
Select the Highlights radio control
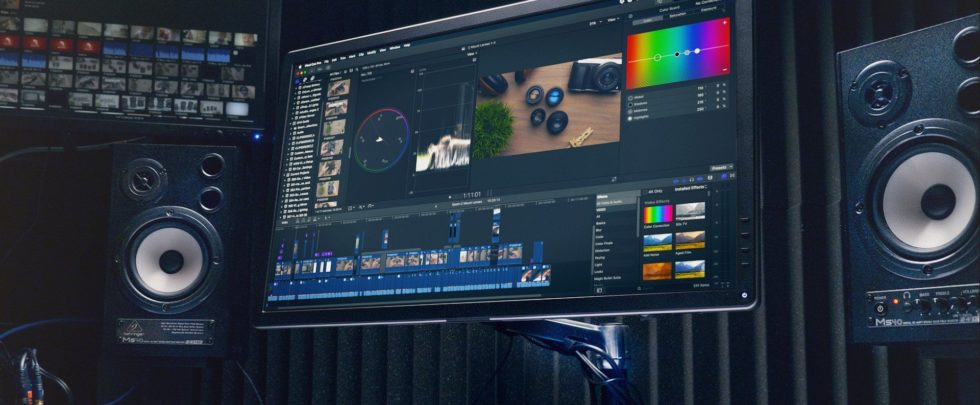click(x=632, y=117)
